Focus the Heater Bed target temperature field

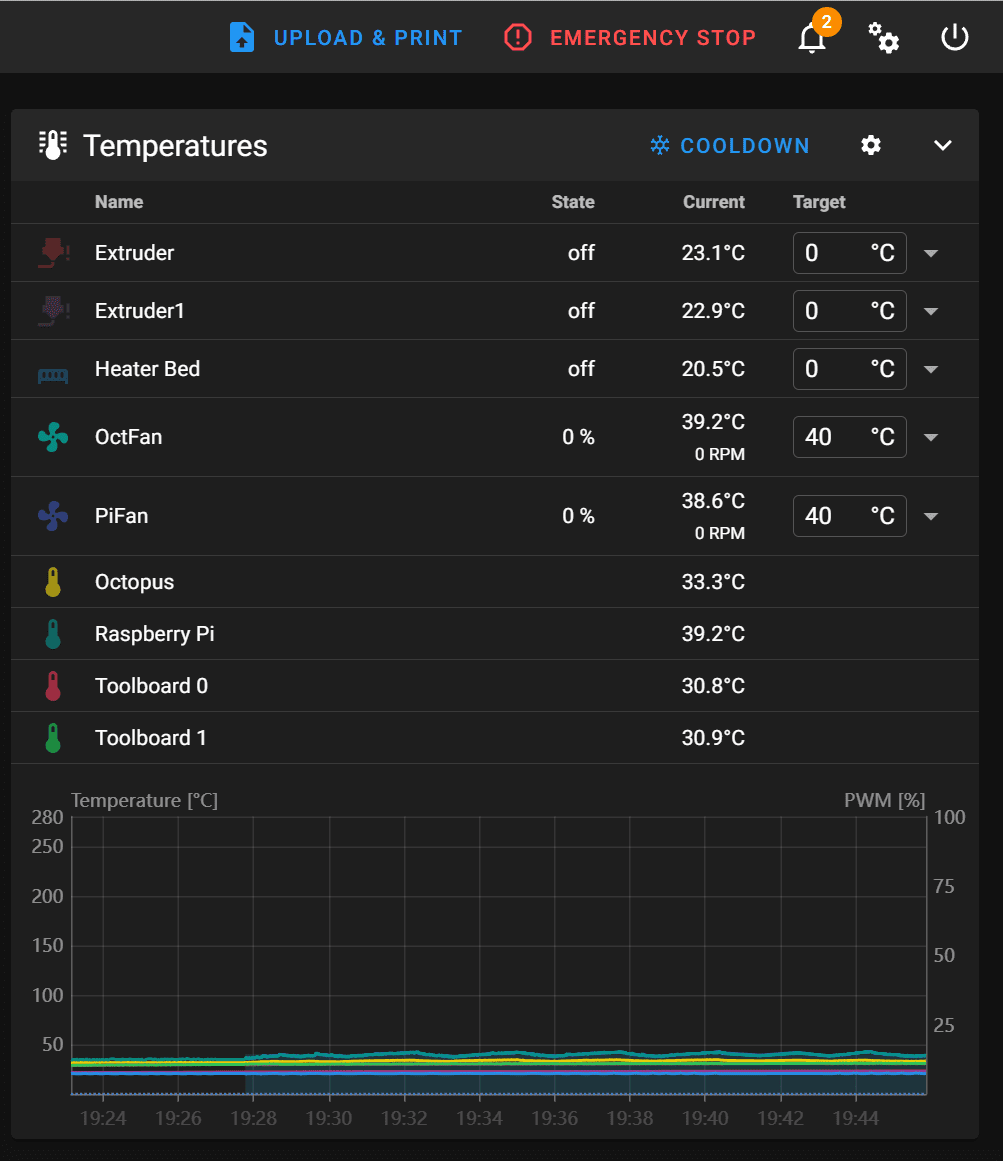849,369
